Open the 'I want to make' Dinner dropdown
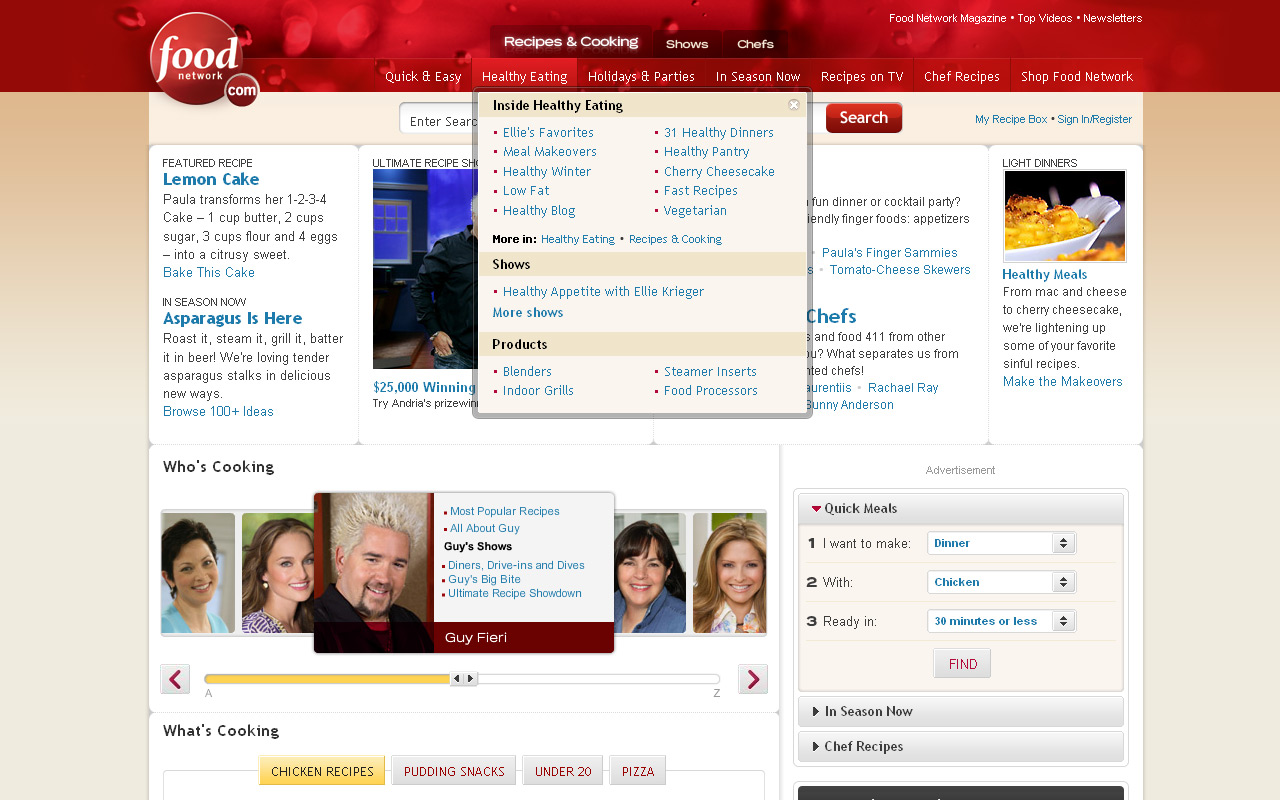Viewport: 1280px width, 800px height. click(1001, 543)
